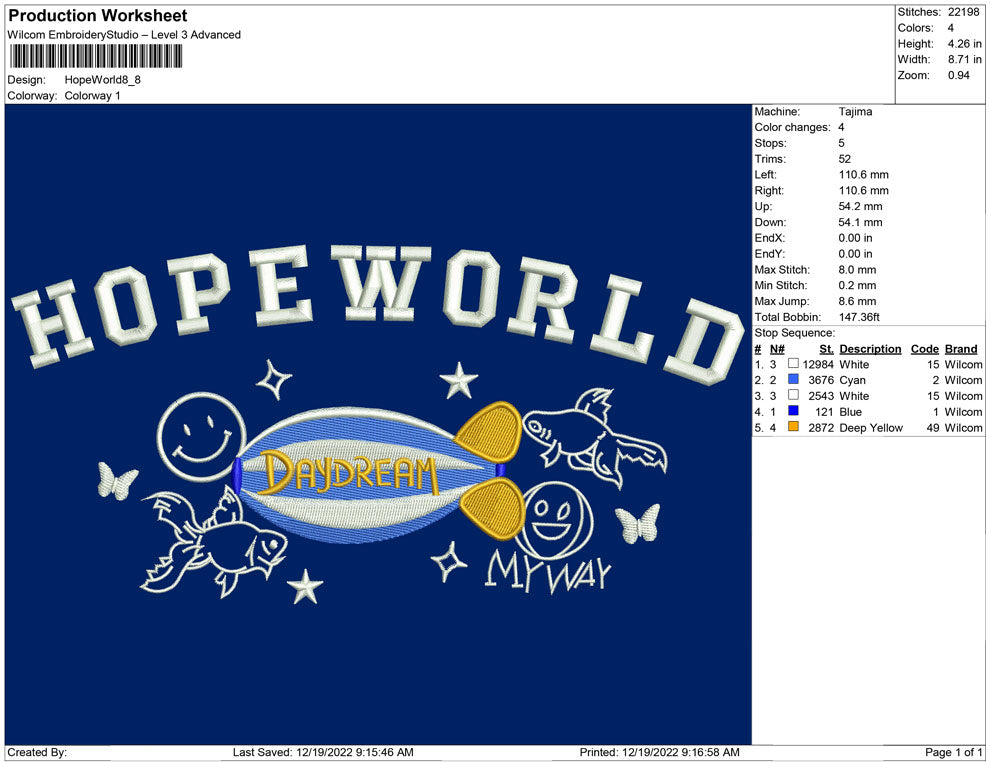This screenshot has height=762, width=990.
Task: Click the EndX value 0.00 in
Action: click(856, 238)
